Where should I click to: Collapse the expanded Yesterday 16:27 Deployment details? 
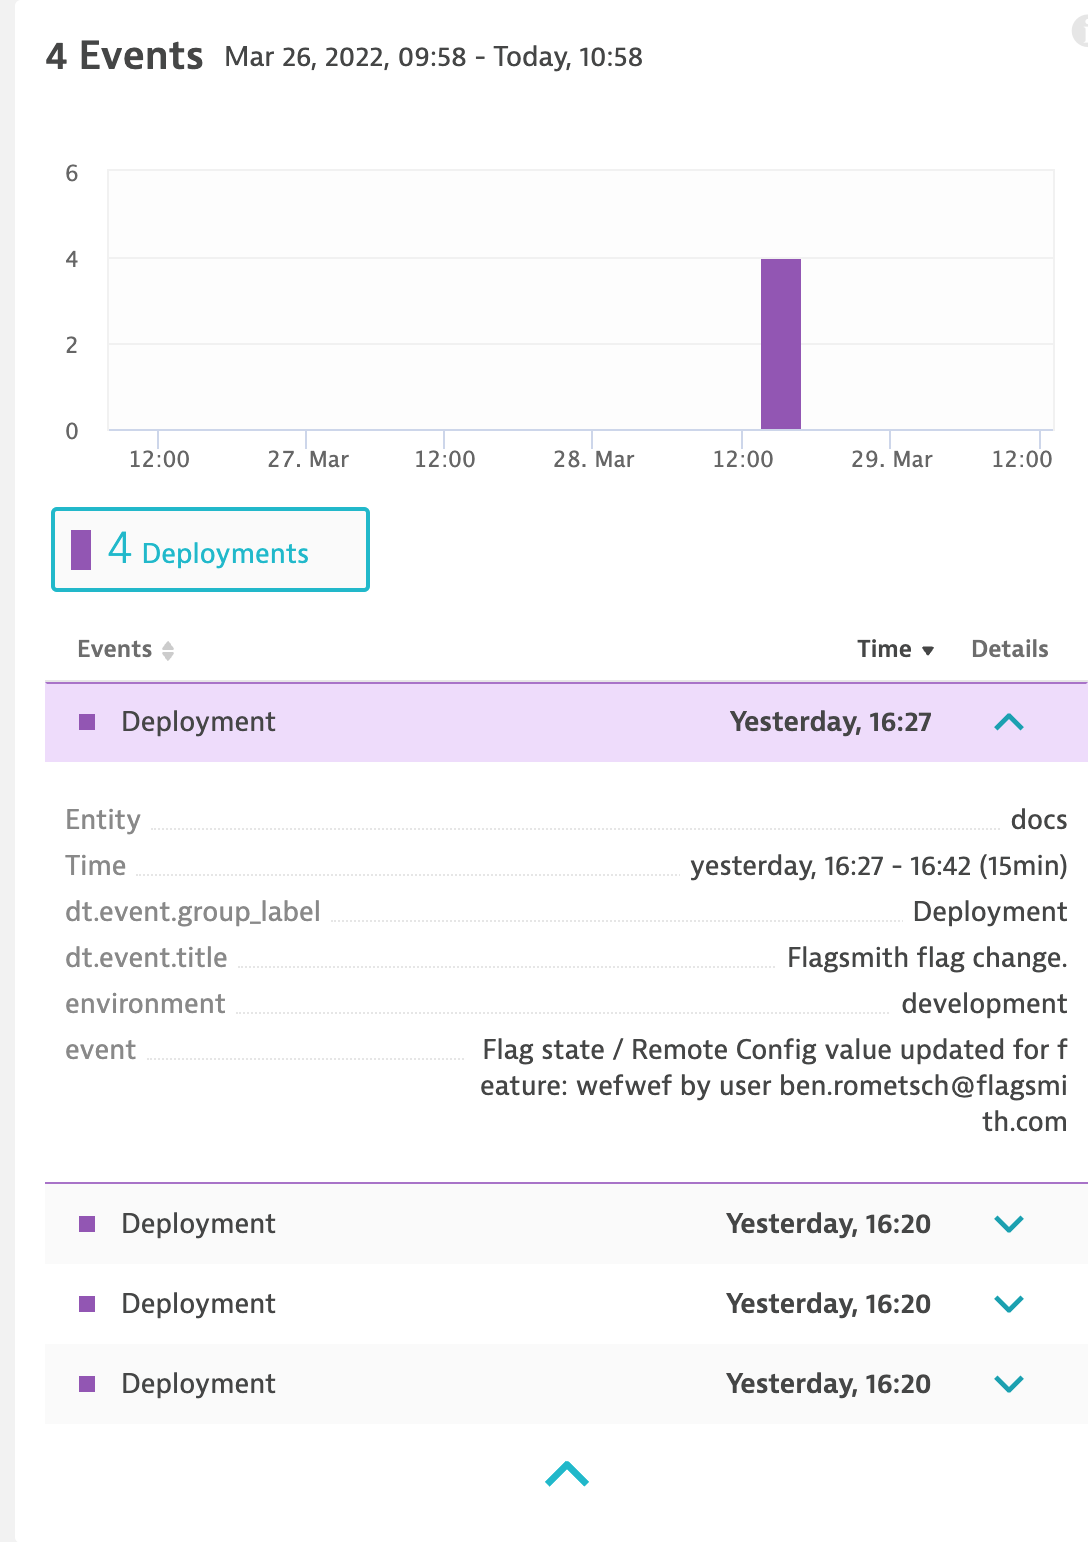click(x=1010, y=721)
